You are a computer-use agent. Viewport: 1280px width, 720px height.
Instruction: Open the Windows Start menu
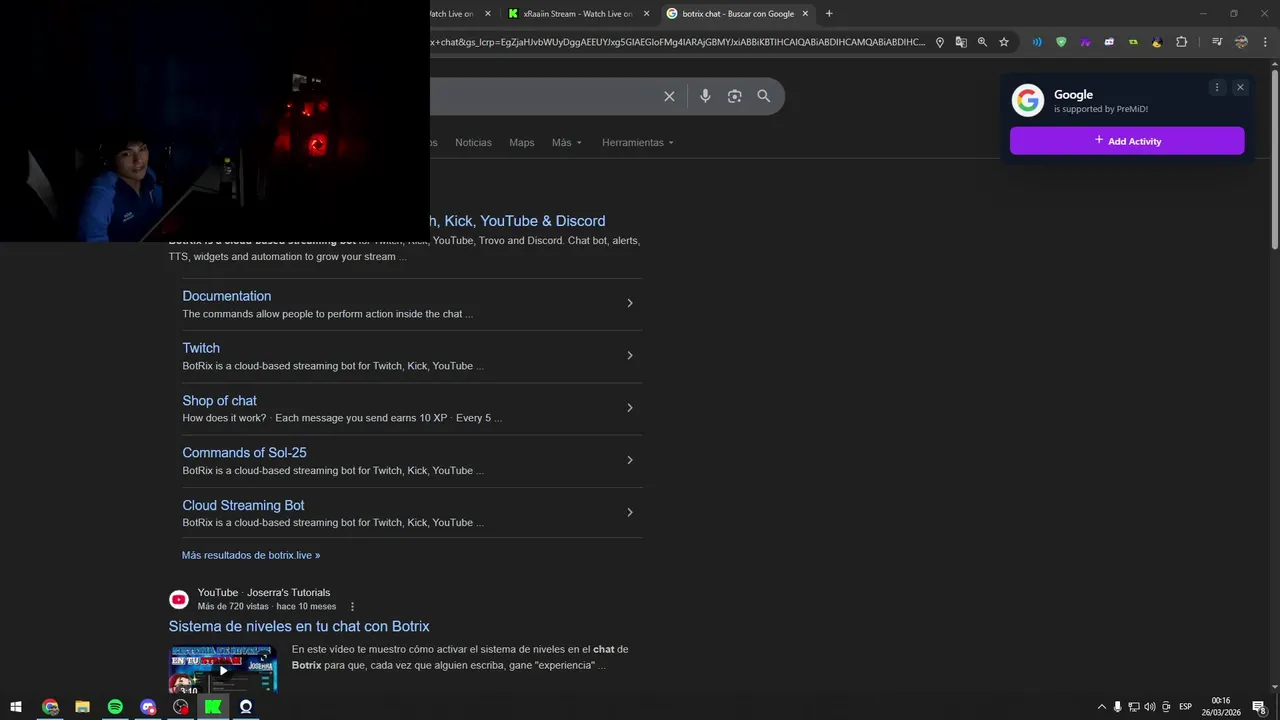[x=16, y=707]
